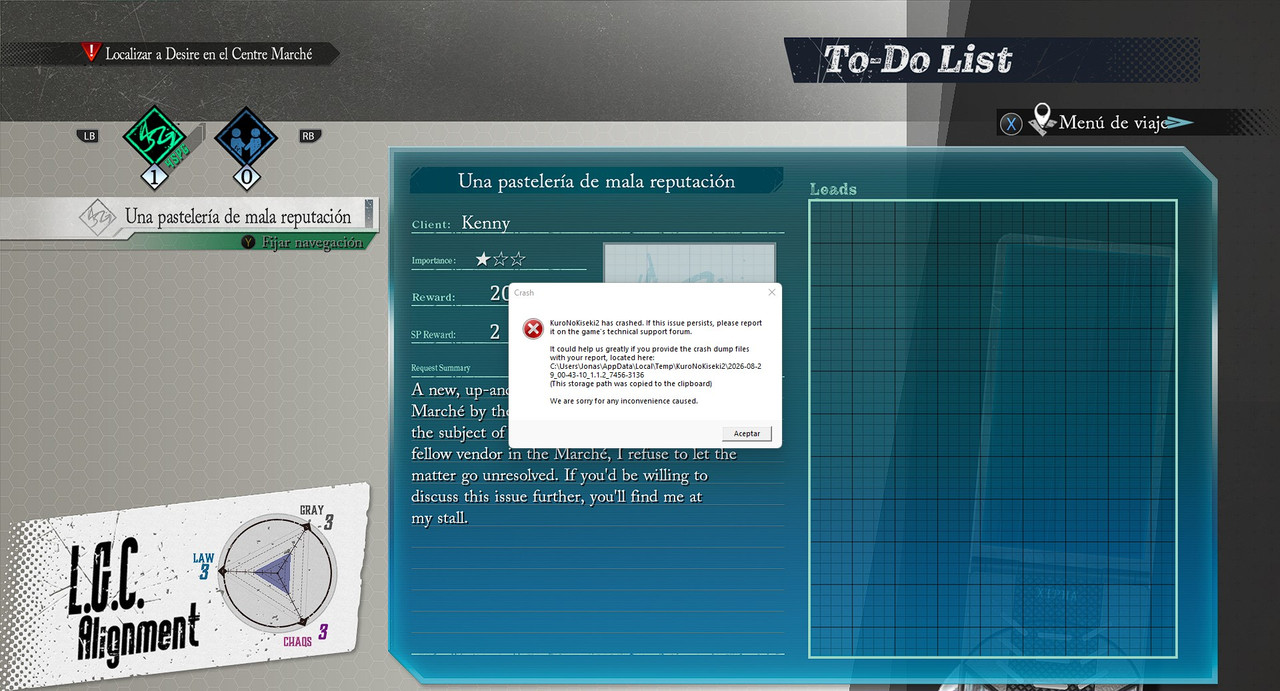
Task: Click the LB shoulder button prompt
Action: pos(89,136)
